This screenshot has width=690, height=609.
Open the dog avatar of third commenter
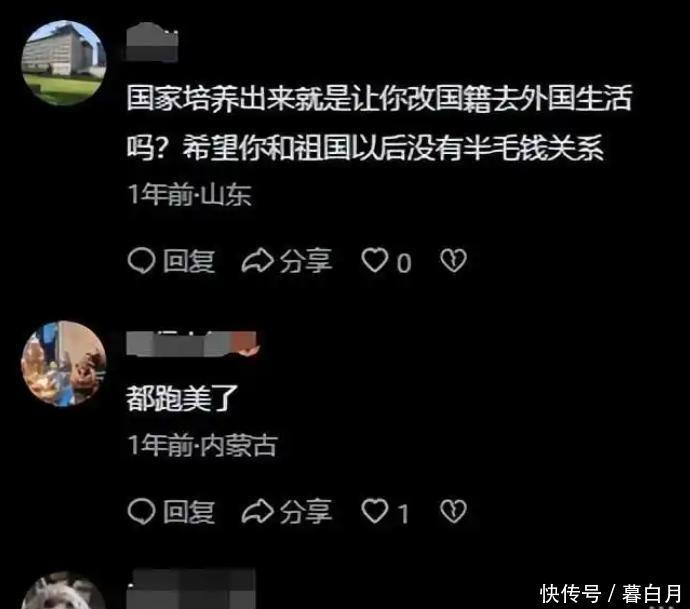click(x=64, y=591)
